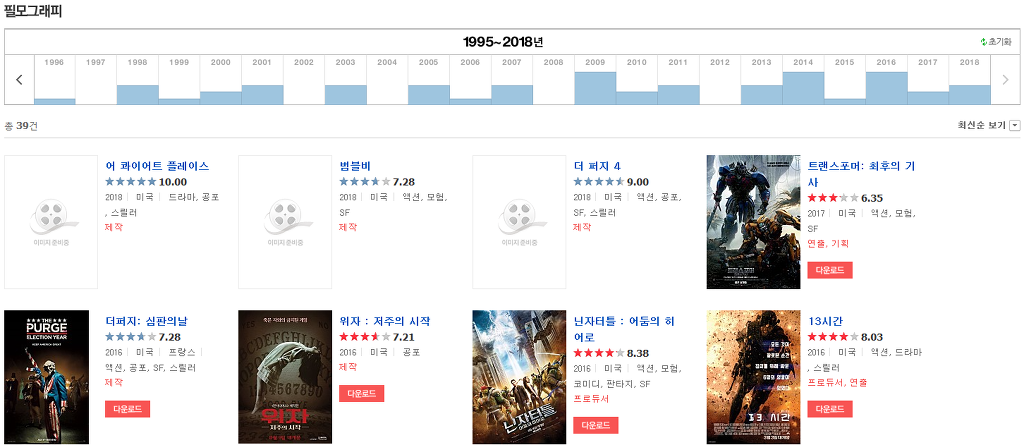Click the previous-years left arrow
Image resolution: width=1024 pixels, height=445 pixels.
coord(19,80)
